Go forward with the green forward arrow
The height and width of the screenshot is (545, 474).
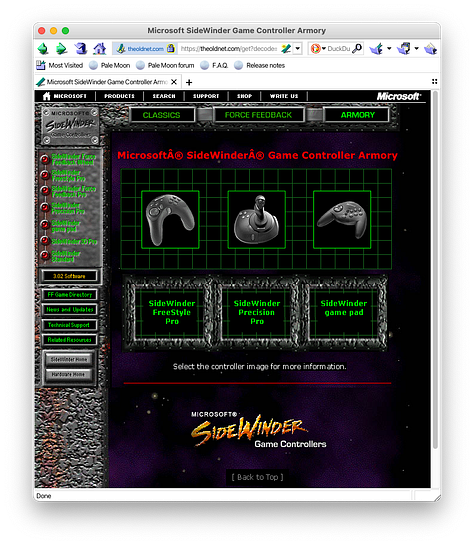click(x=62, y=49)
